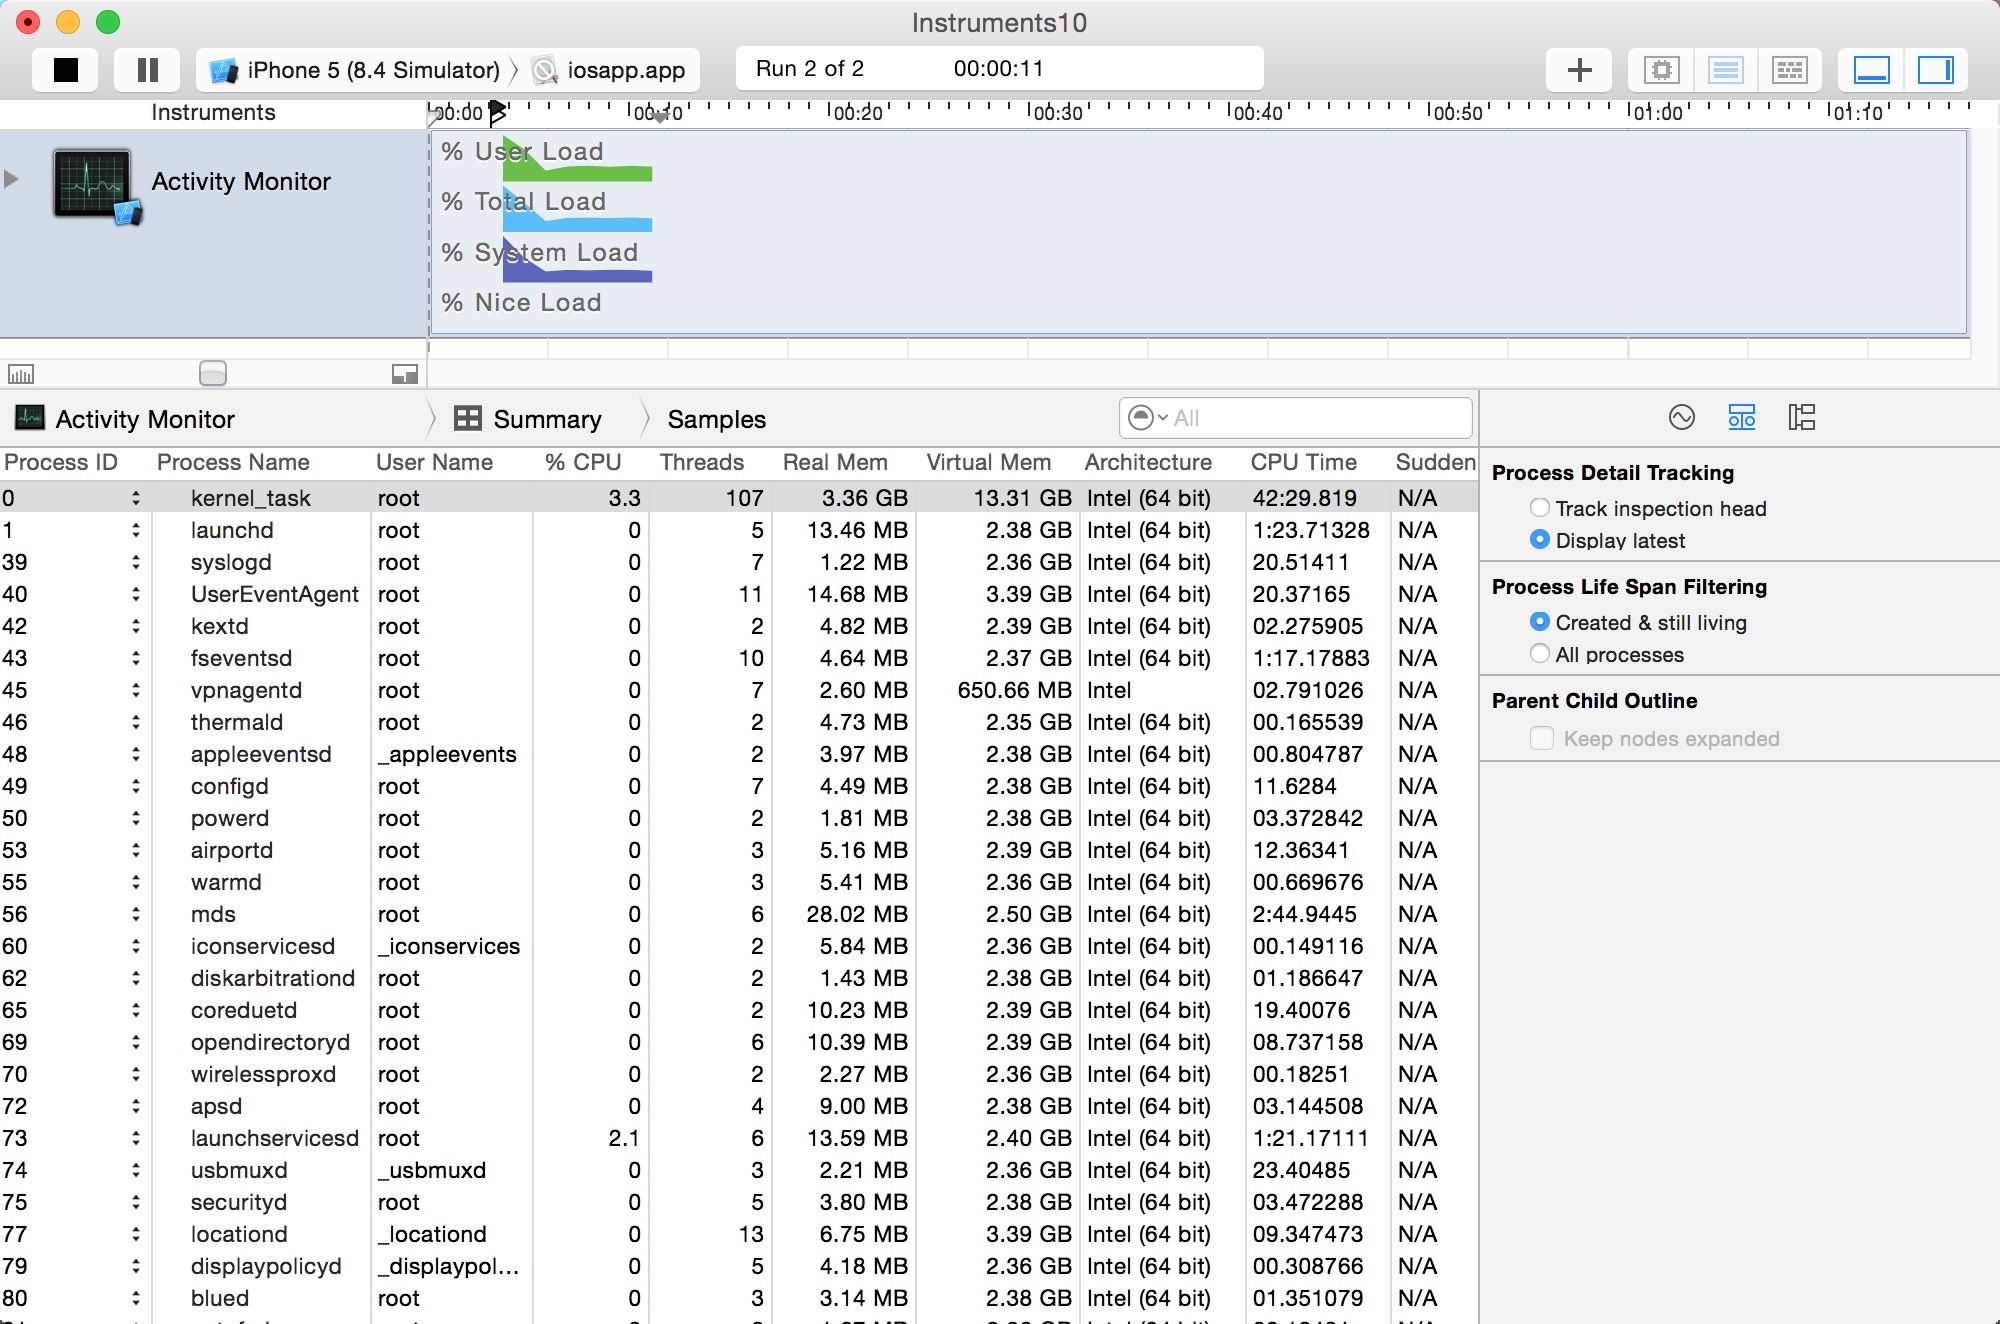Viewport: 2000px width, 1324px height.
Task: Switch to the CPU strategy view
Action: pyautogui.click(x=1661, y=70)
